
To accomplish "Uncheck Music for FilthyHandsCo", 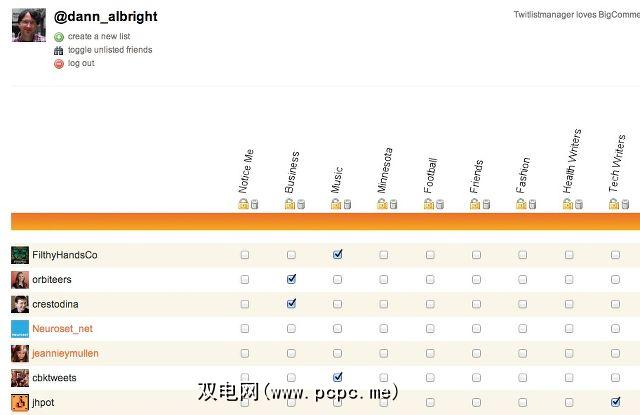I will [x=338, y=255].
